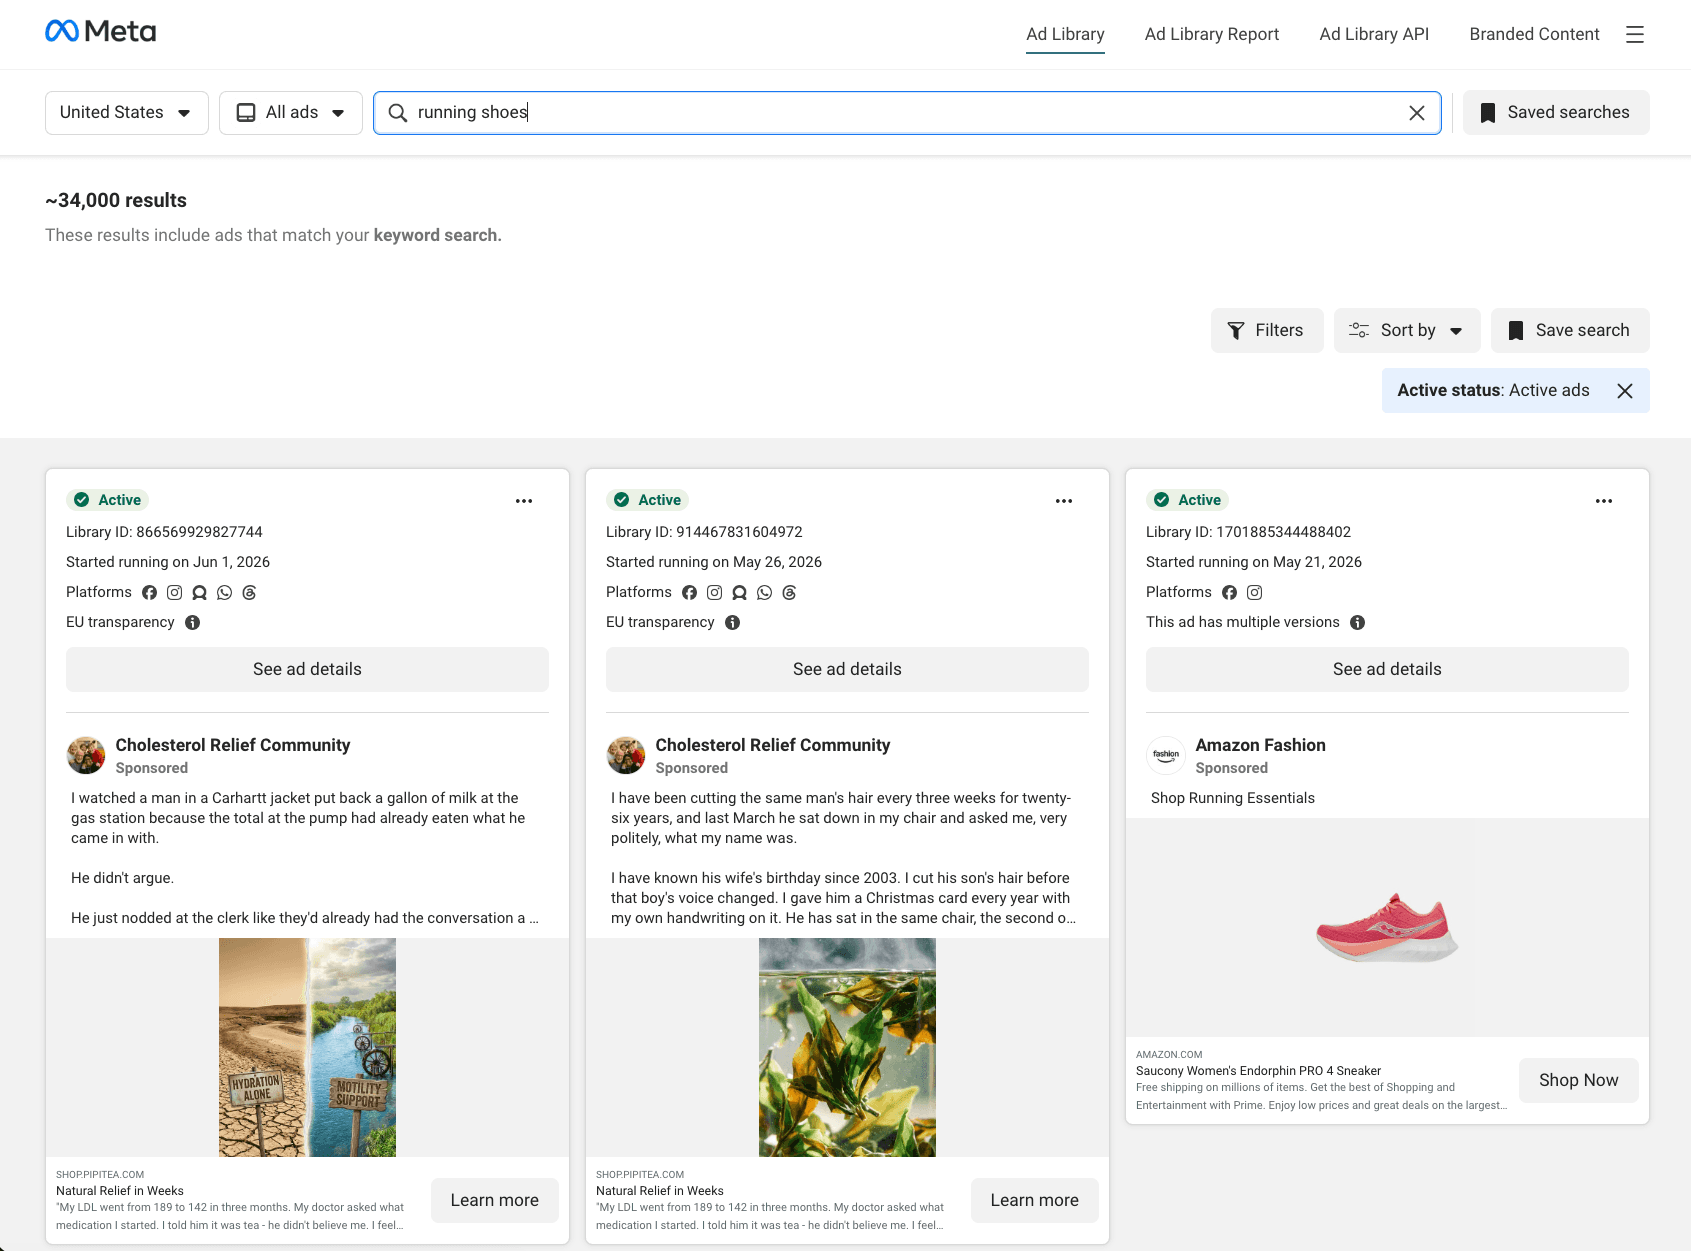Open the Ad Library Report tab
Image resolution: width=1691 pixels, height=1251 pixels.
[x=1211, y=34]
